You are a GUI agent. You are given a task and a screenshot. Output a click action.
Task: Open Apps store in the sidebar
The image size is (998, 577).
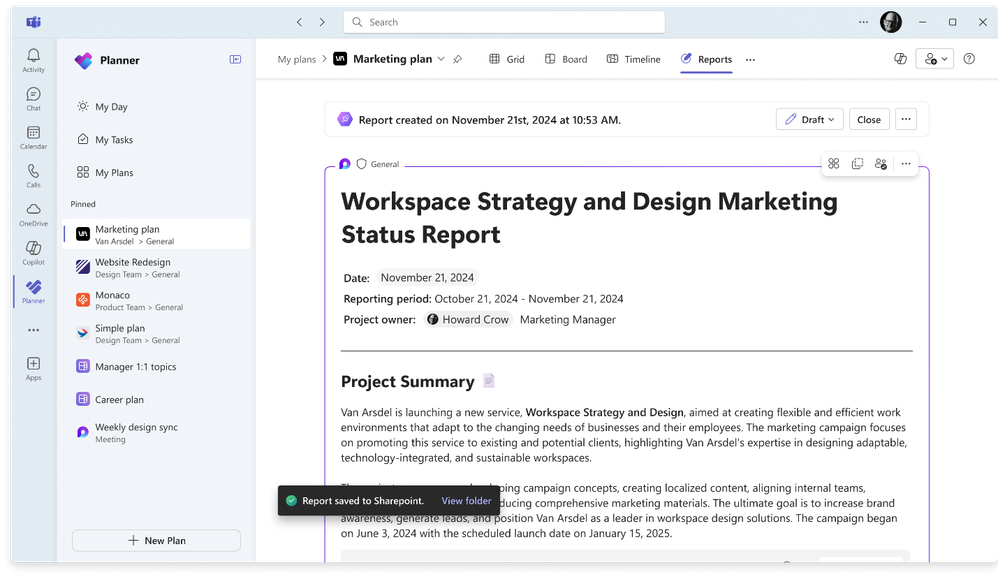coord(33,368)
